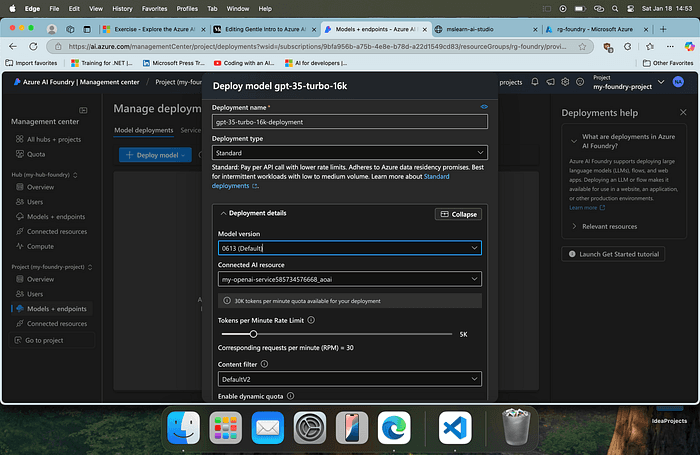Click the Edge back arrow button
The height and width of the screenshot is (455, 700).
(13, 46)
